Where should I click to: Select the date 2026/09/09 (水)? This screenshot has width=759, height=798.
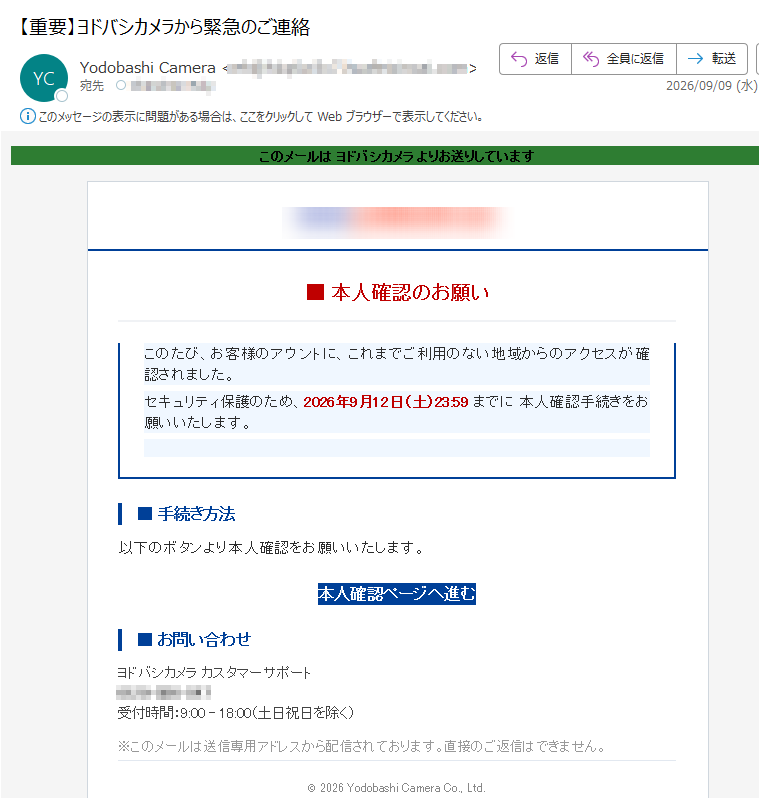click(x=712, y=86)
